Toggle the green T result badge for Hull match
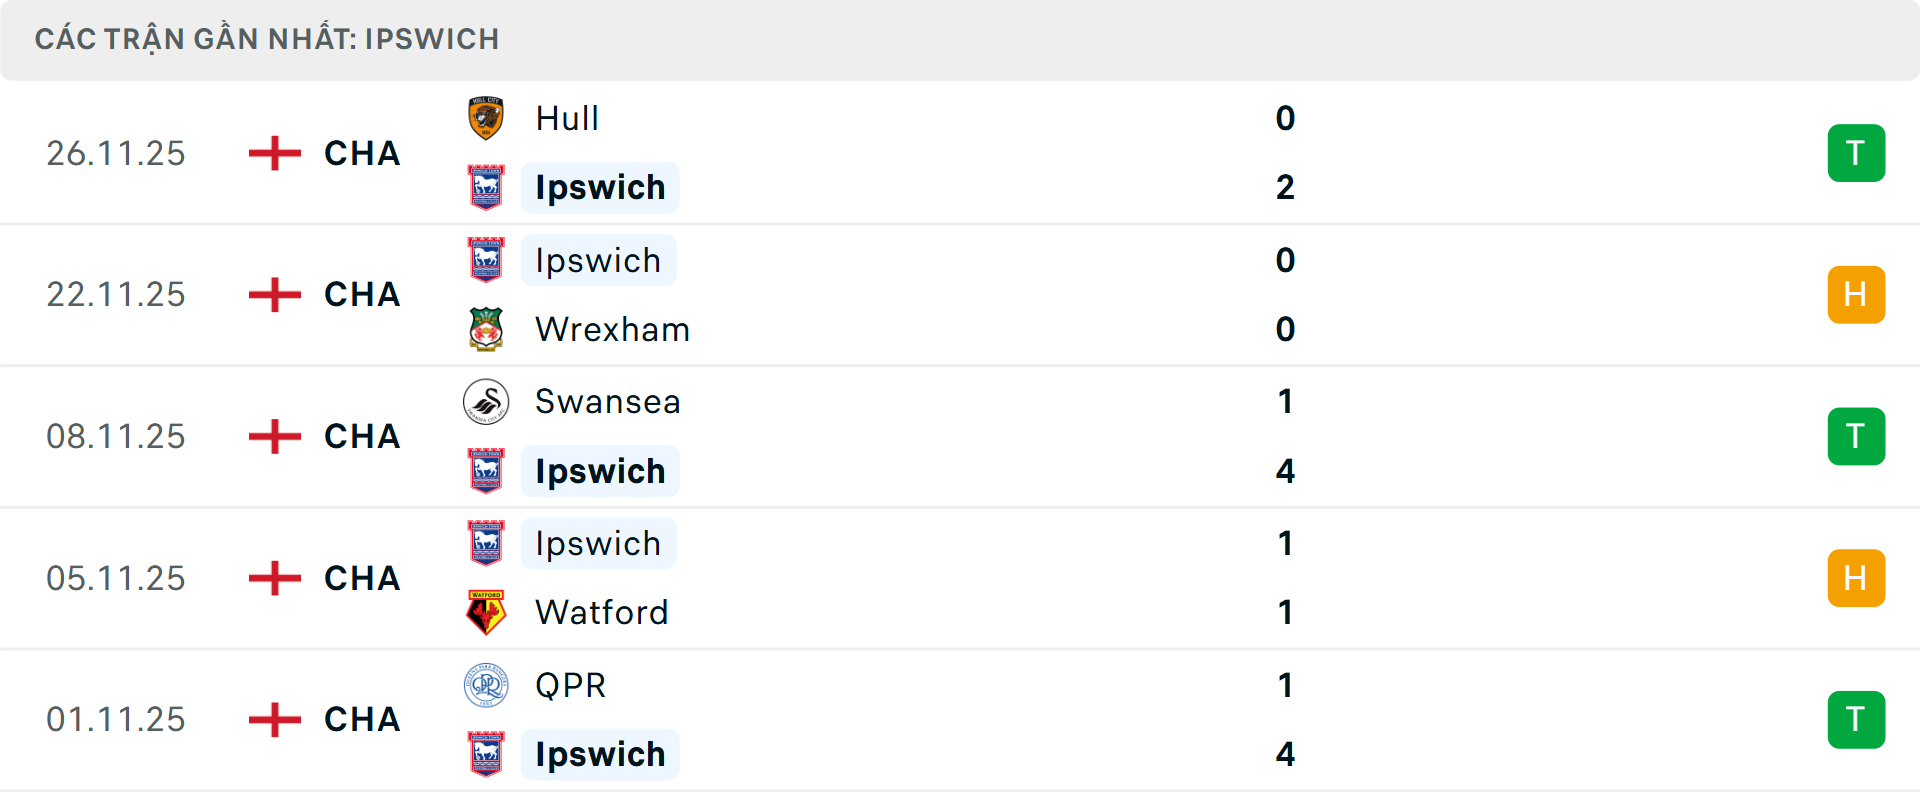 (1856, 153)
